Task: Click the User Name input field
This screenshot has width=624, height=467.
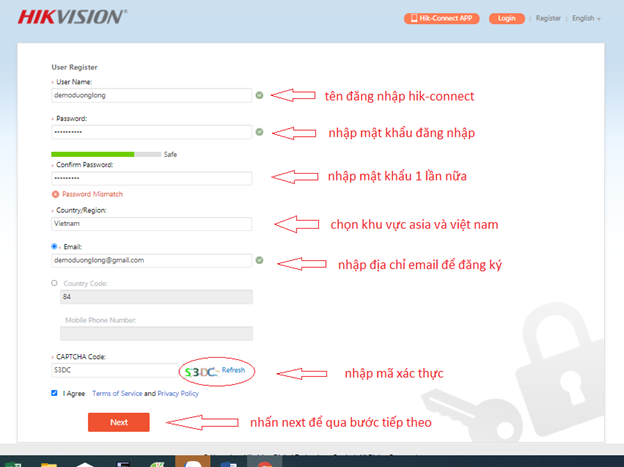Action: tap(152, 96)
